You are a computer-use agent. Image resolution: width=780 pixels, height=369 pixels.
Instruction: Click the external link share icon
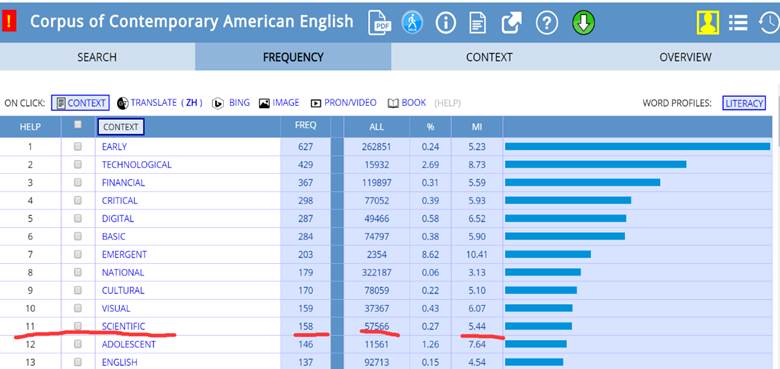[511, 23]
